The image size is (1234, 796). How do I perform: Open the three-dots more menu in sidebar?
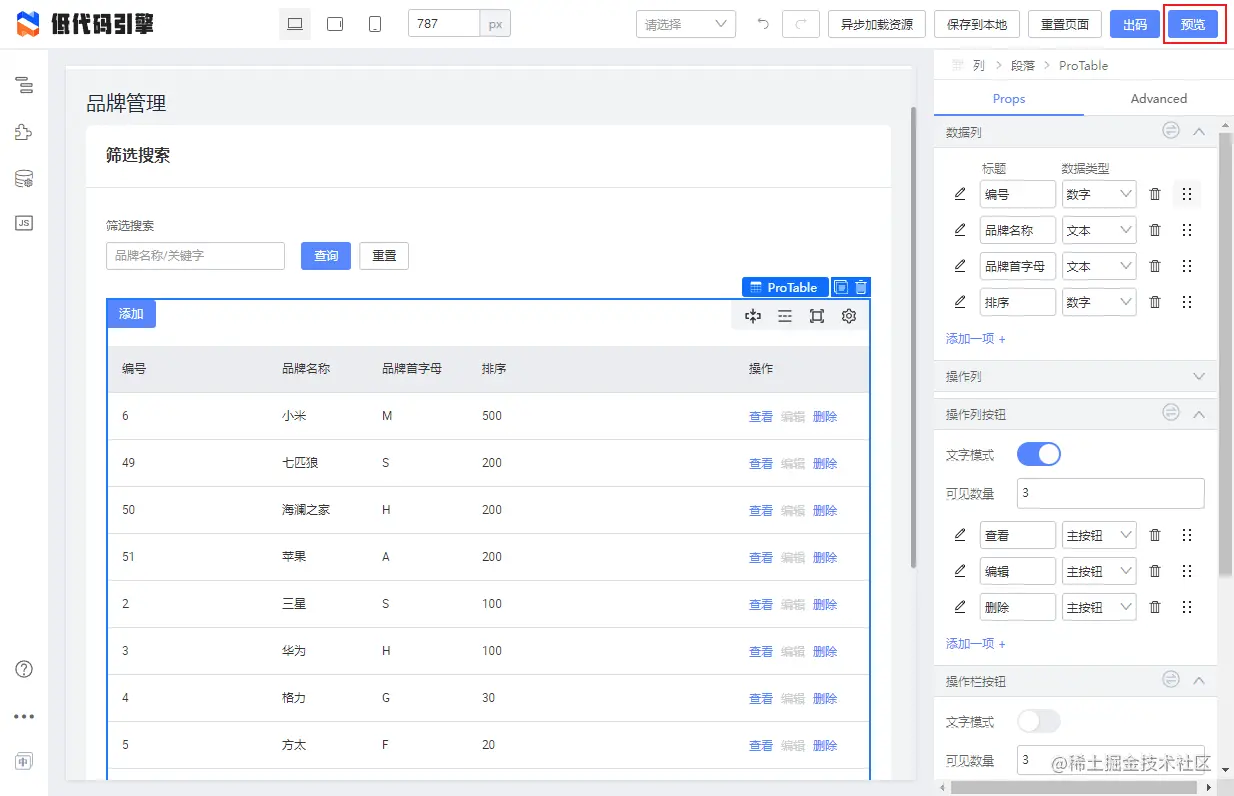pyautogui.click(x=24, y=716)
